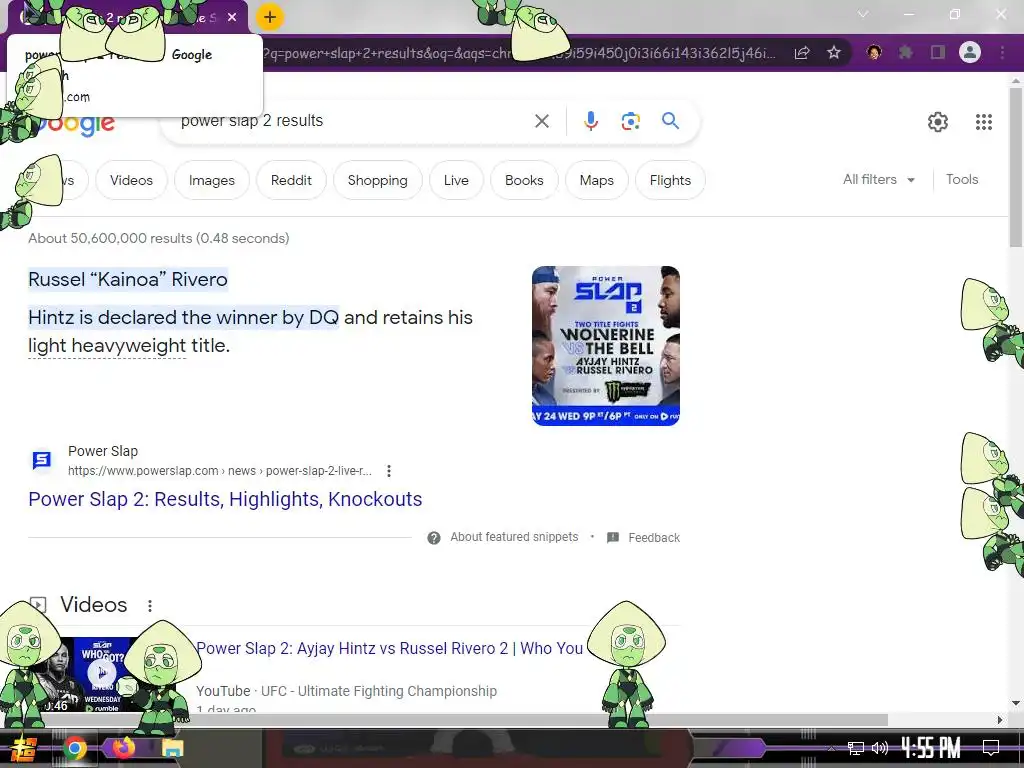Open Videos section three-dot menu
Viewport: 1024px width, 768px height.
point(150,605)
